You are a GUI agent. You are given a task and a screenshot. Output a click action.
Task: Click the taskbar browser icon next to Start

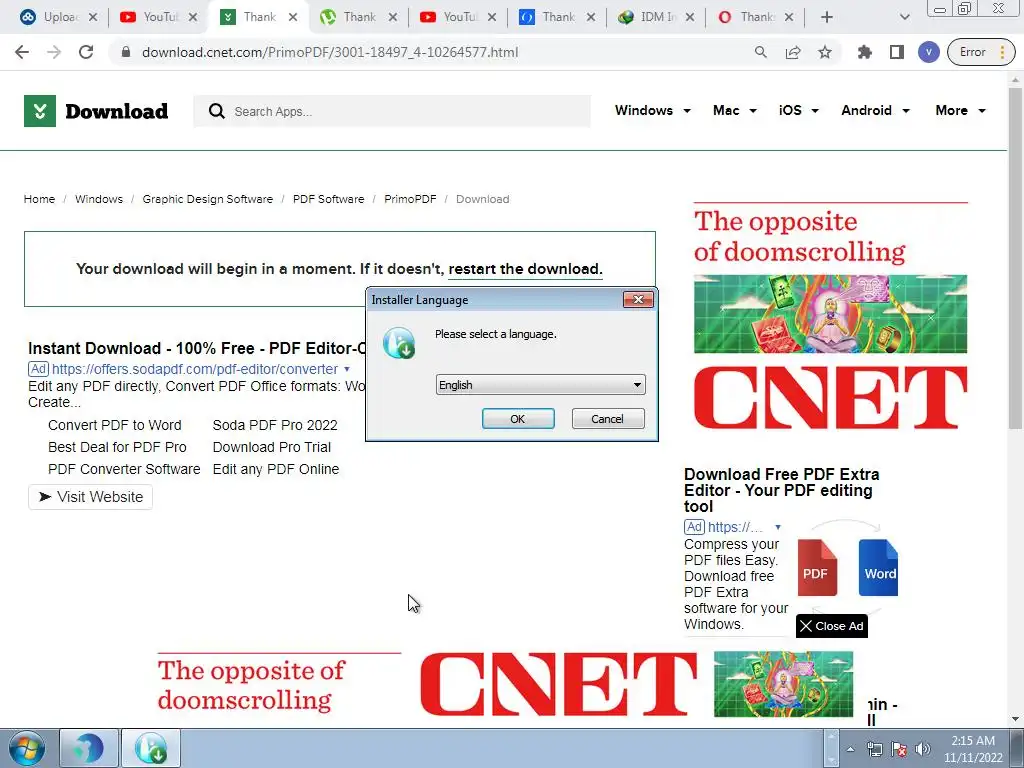pyautogui.click(x=89, y=748)
